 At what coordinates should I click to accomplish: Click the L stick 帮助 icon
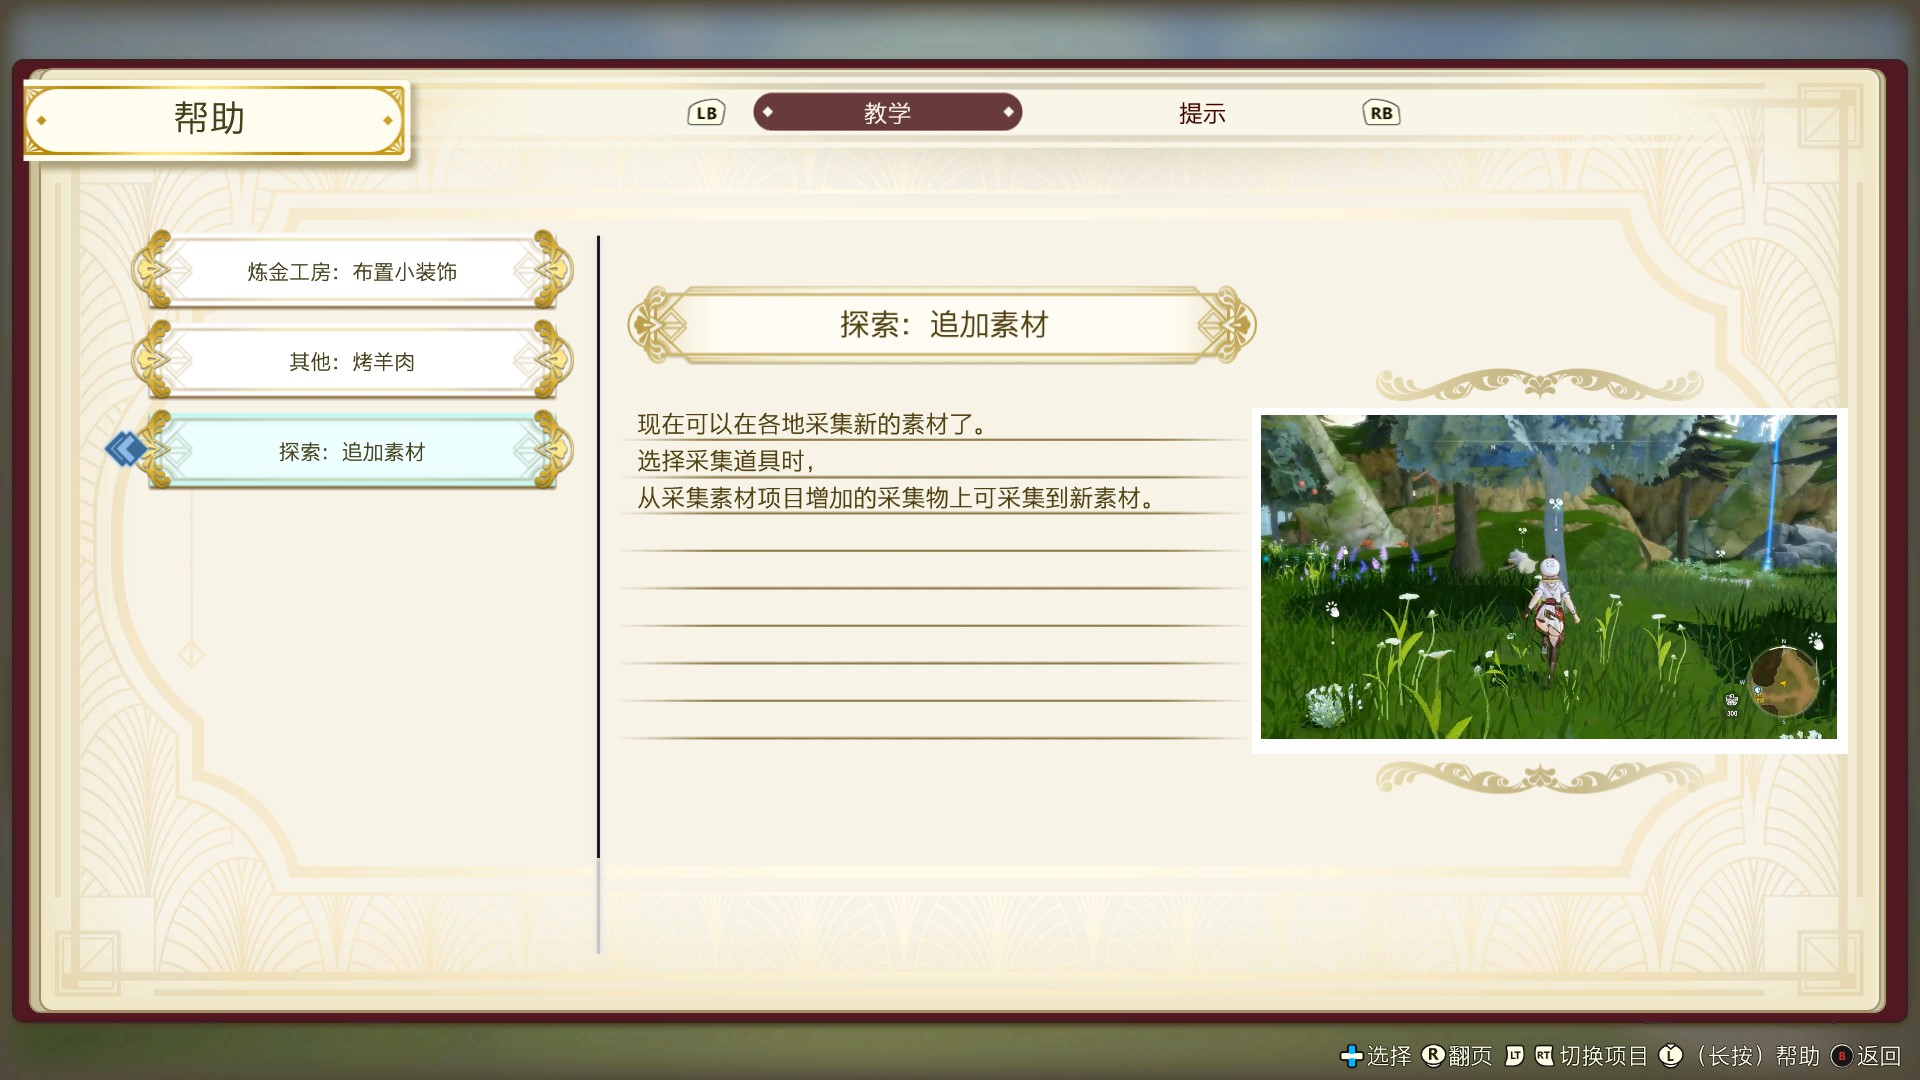pyautogui.click(x=1672, y=1055)
